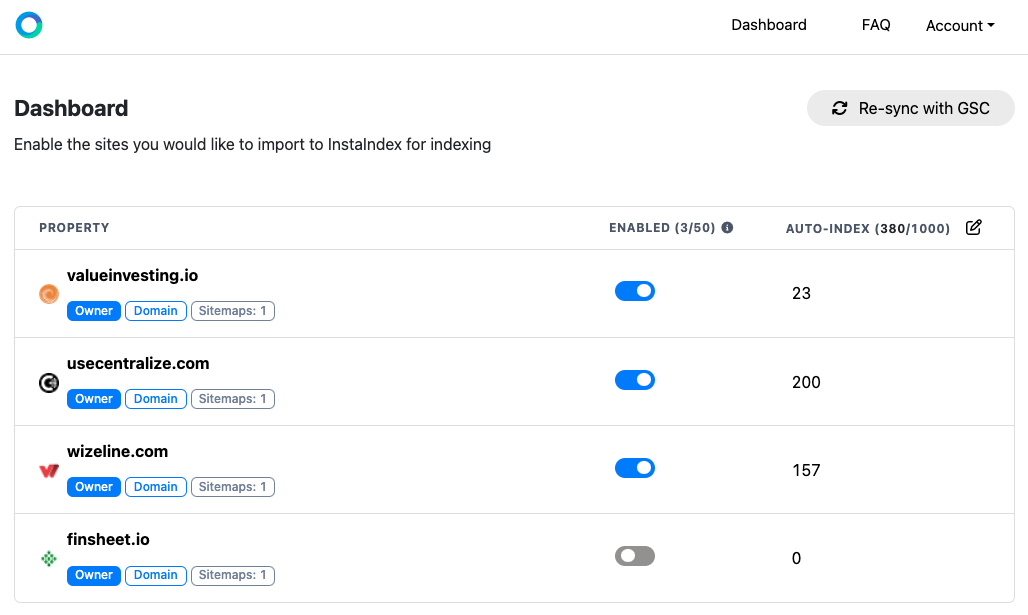Screen dimensions: 1028x615
Task: Click auto-index value 23
Action: pyautogui.click(x=801, y=293)
